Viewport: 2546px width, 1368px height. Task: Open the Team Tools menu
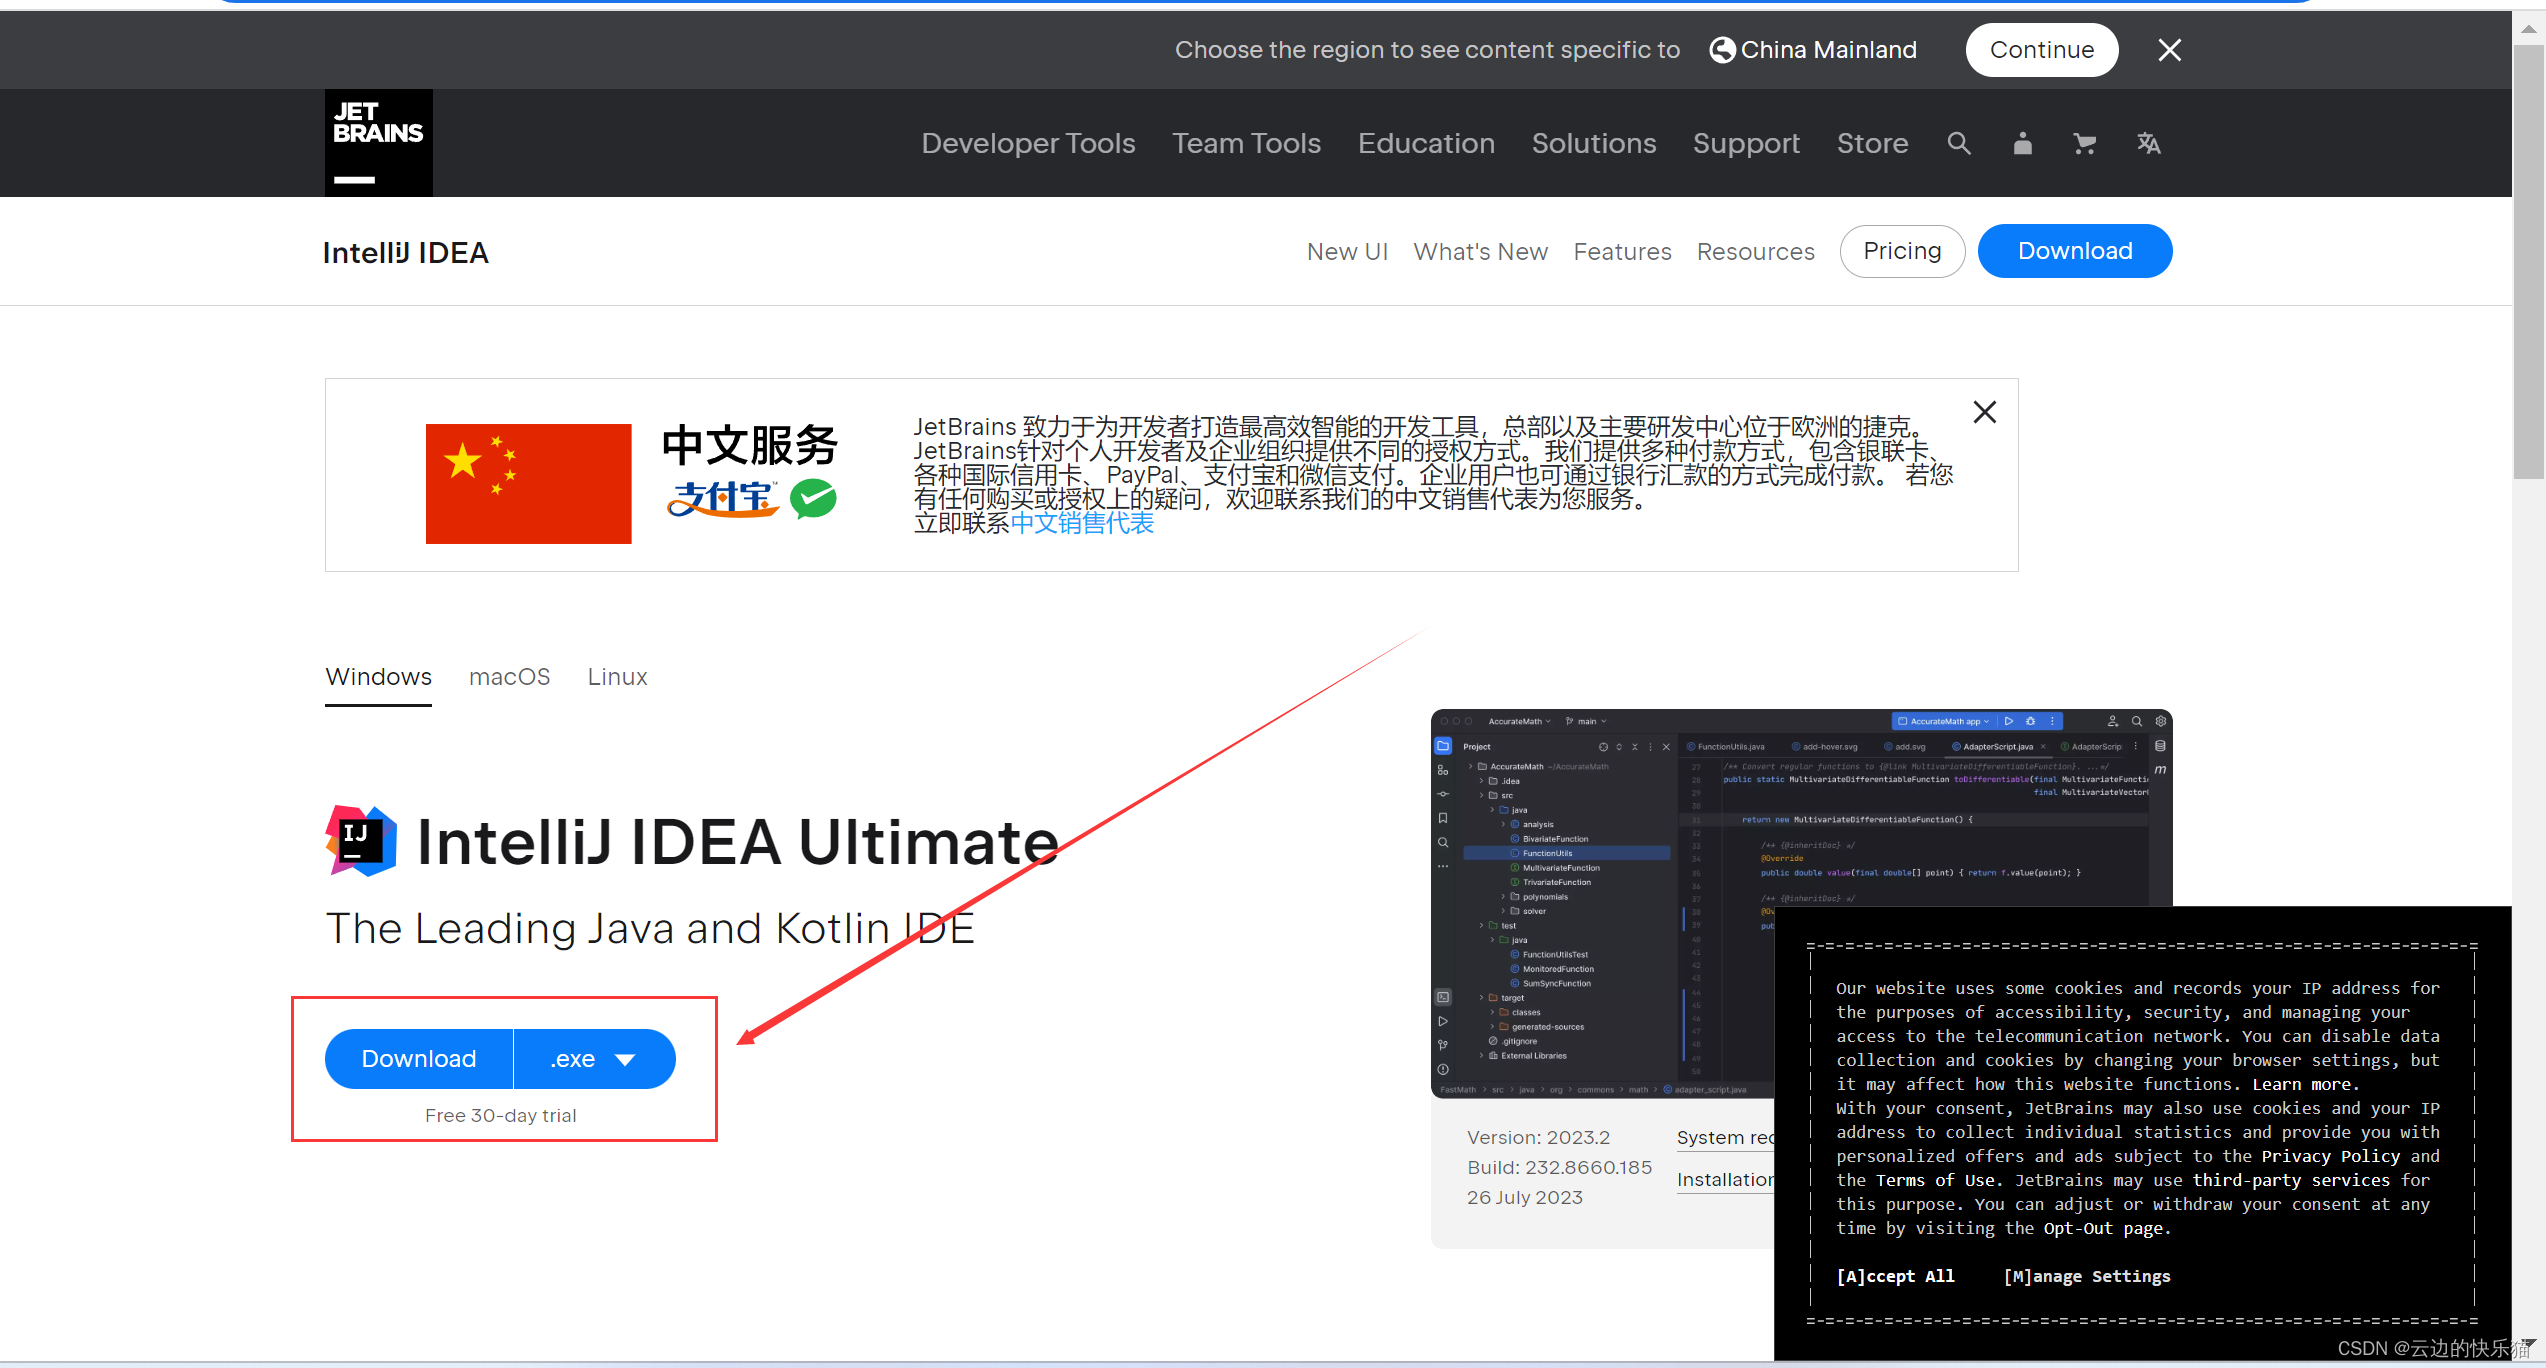click(1246, 144)
